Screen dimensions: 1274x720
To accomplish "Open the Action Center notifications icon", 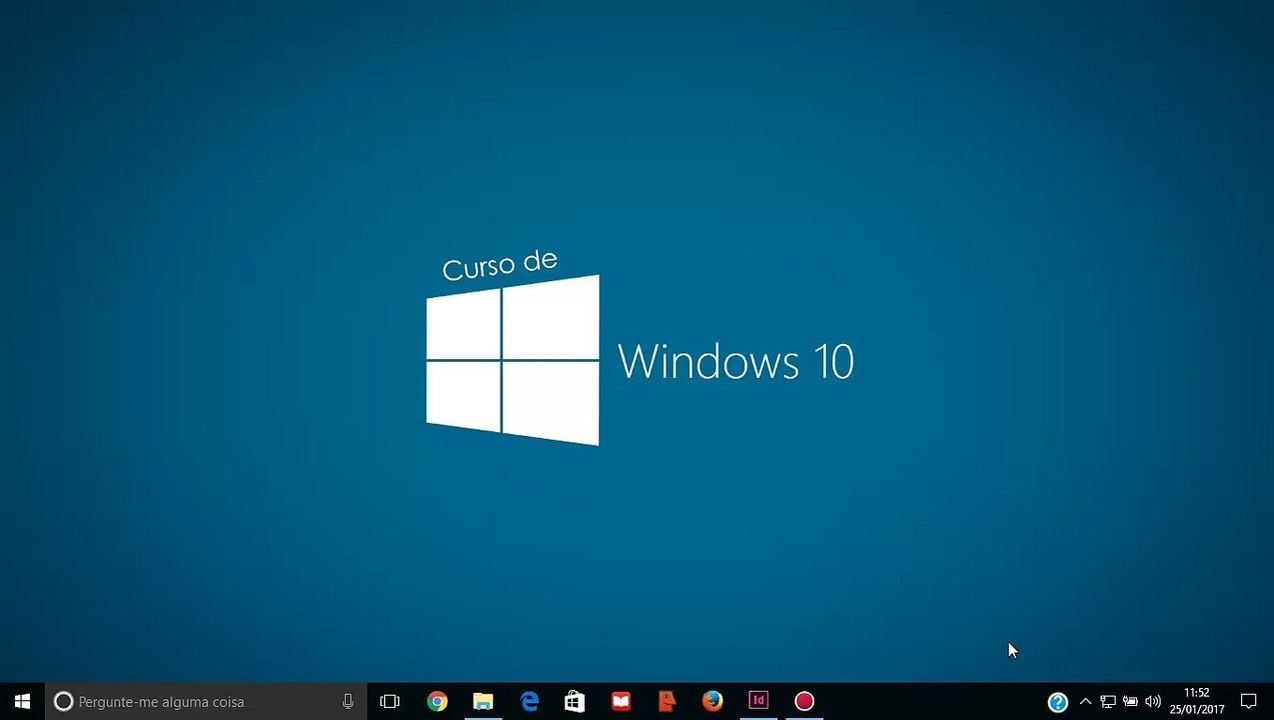I will tap(1249, 702).
